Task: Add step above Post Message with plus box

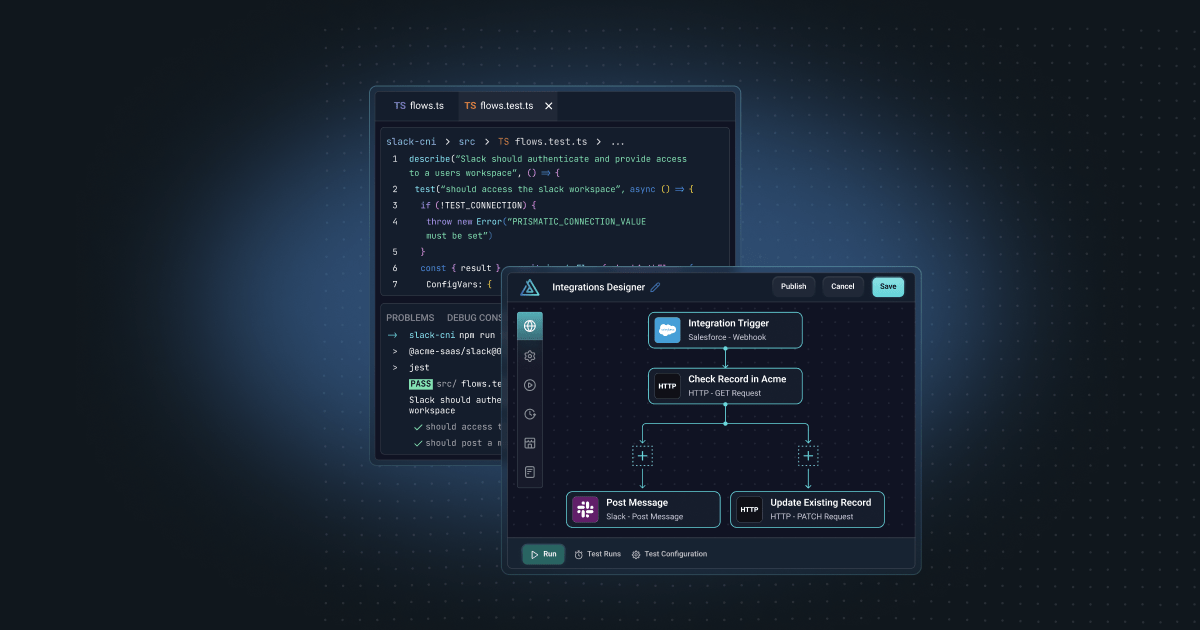Action: click(x=642, y=456)
